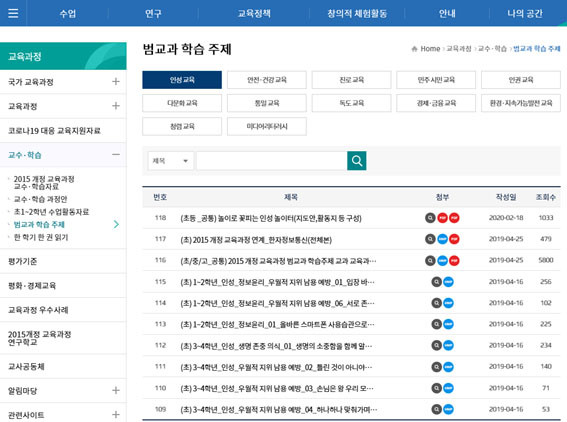Select the 독도 교육 category tab
Screen dimensions: 567x422
[351, 103]
